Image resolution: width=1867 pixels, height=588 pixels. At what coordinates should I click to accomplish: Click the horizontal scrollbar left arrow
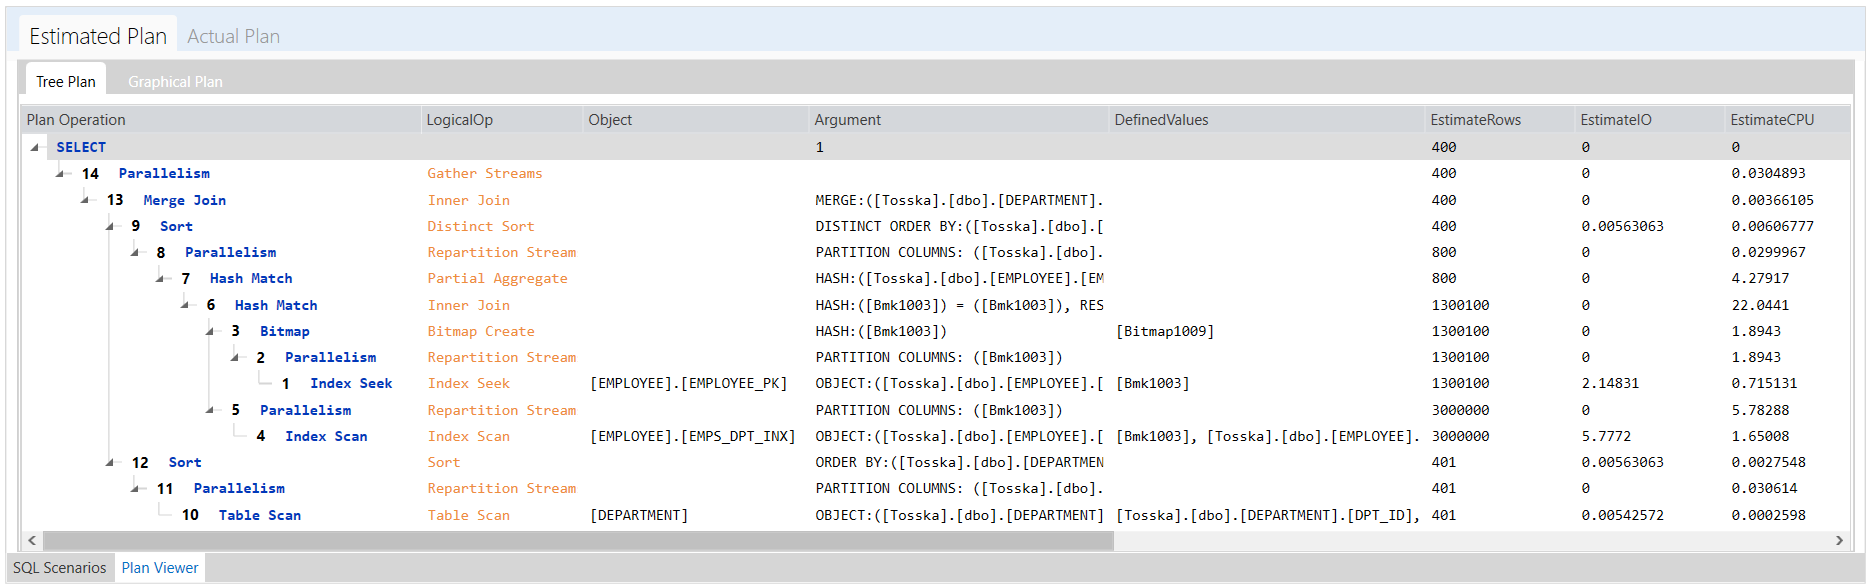[32, 540]
